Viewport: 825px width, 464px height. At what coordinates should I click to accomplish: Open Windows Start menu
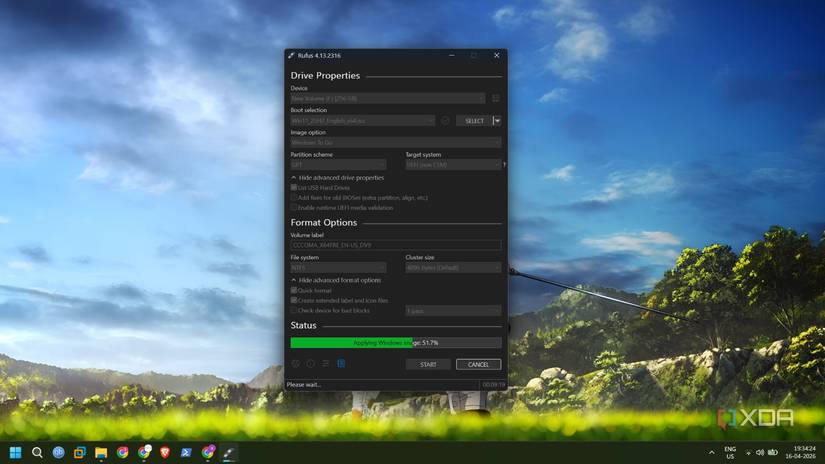click(16, 452)
